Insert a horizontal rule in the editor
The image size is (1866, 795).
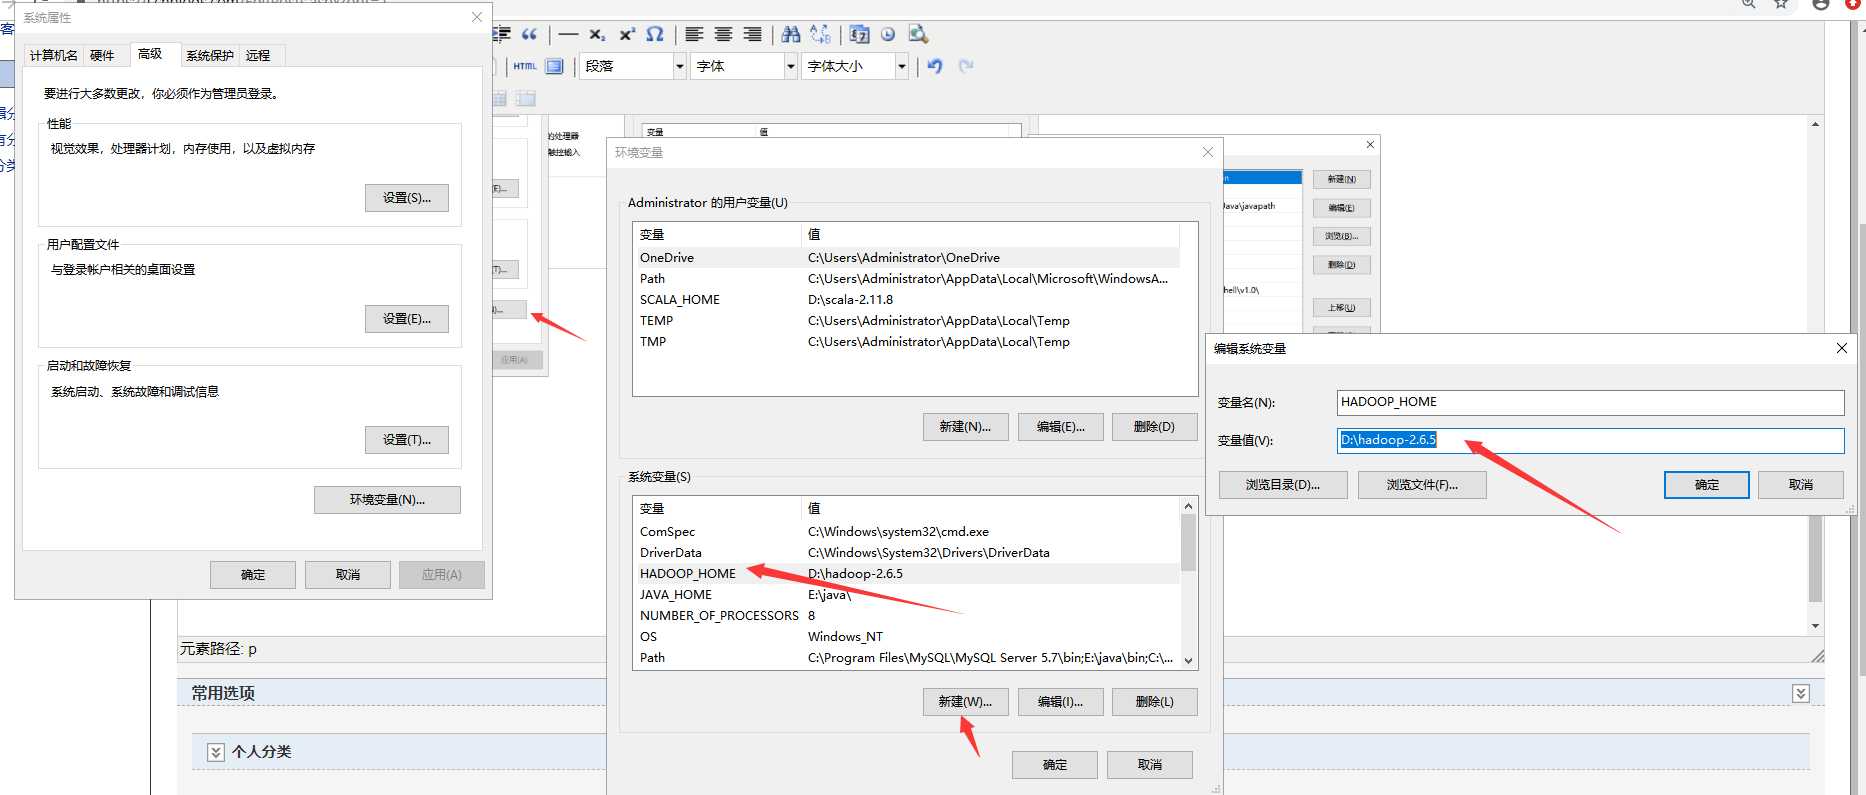point(568,34)
